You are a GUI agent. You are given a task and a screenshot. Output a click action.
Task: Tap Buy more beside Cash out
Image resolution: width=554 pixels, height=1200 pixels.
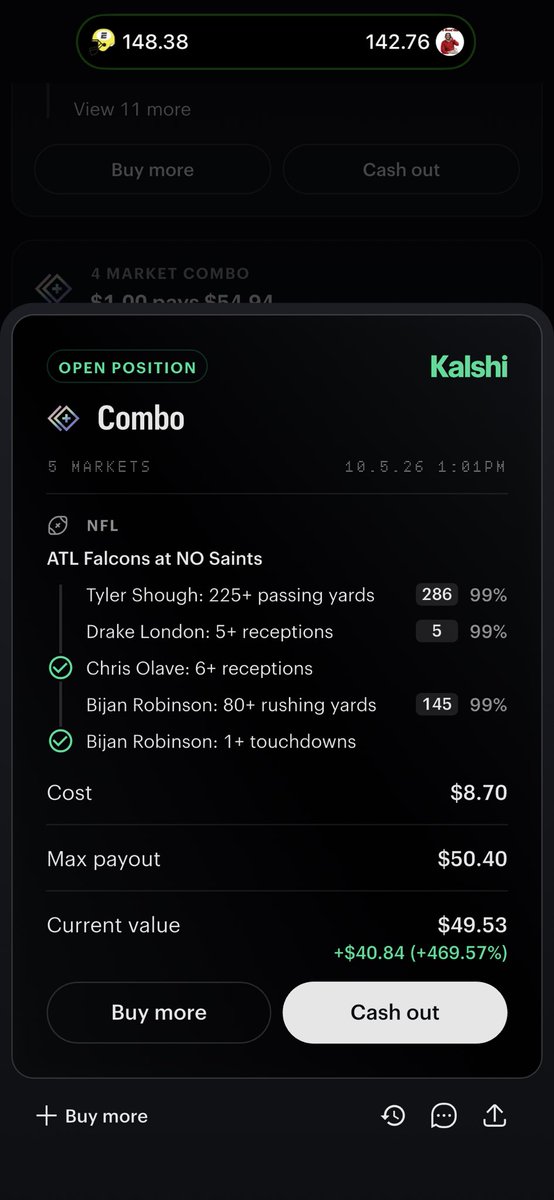(159, 1012)
